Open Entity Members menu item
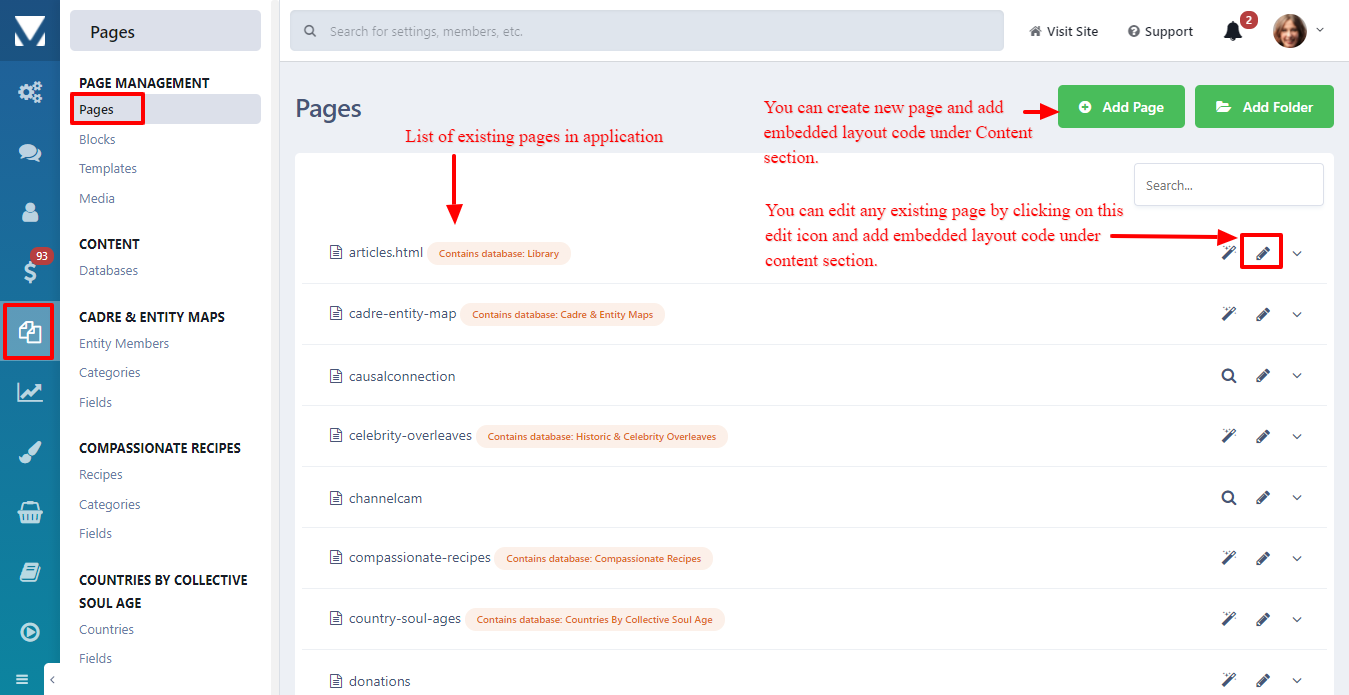1349x695 pixels. pyautogui.click(x=124, y=343)
